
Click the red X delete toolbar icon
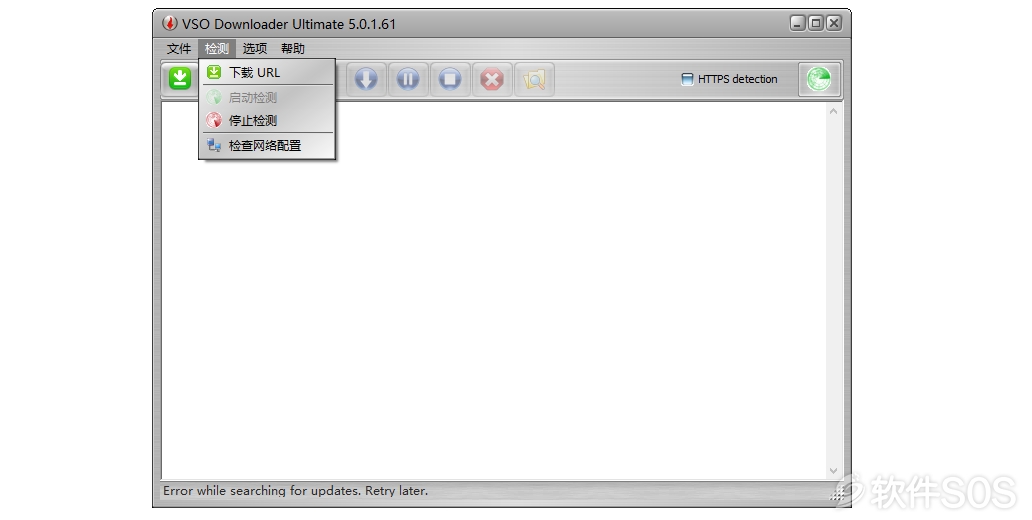(x=492, y=80)
